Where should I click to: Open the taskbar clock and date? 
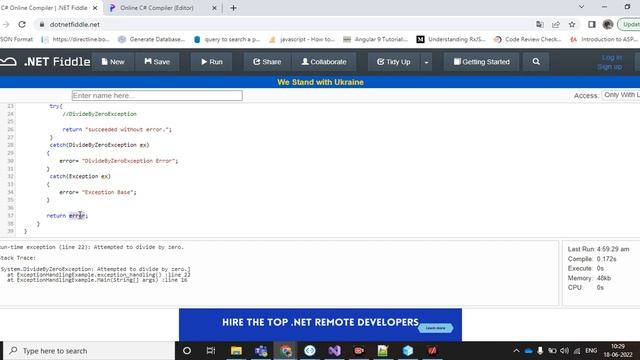[x=618, y=351]
